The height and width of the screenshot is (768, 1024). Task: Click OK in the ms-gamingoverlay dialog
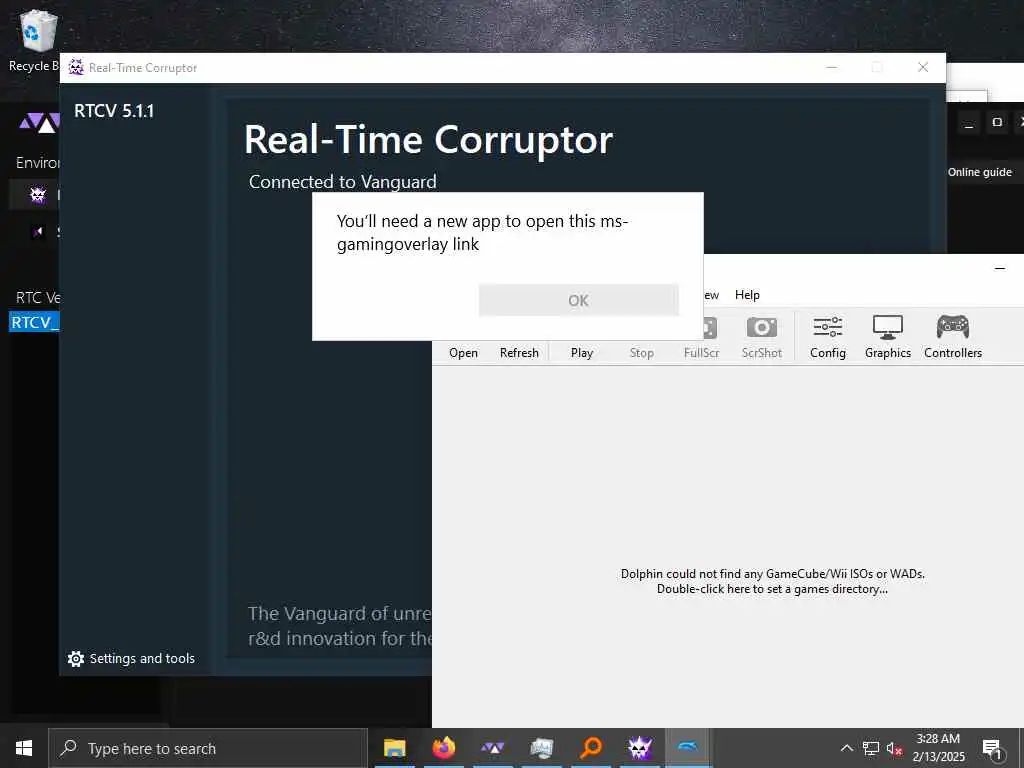point(578,300)
